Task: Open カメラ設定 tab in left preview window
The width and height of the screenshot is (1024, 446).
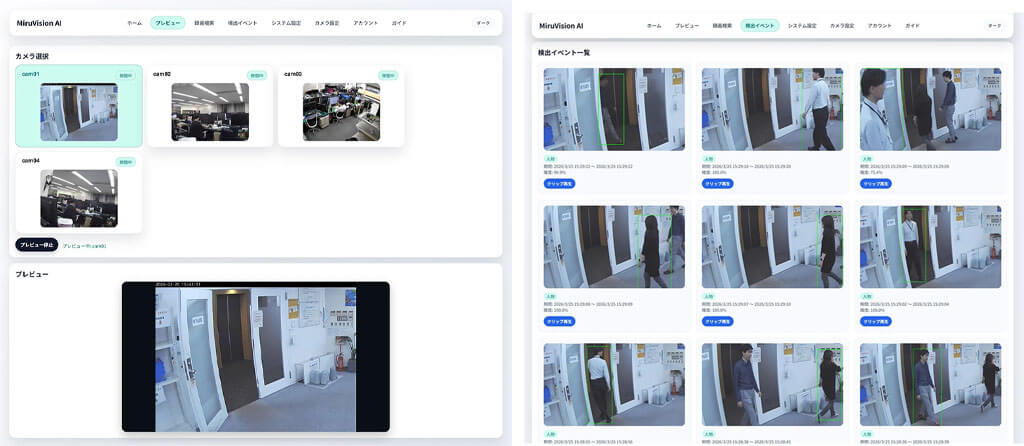Action: coord(327,23)
